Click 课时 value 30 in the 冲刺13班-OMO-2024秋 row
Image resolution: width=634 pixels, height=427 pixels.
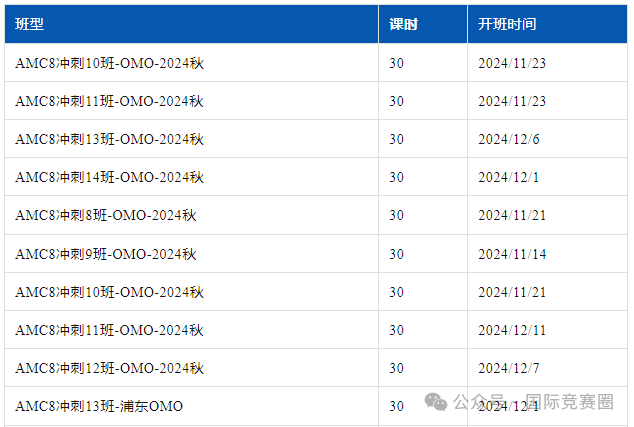coord(396,139)
